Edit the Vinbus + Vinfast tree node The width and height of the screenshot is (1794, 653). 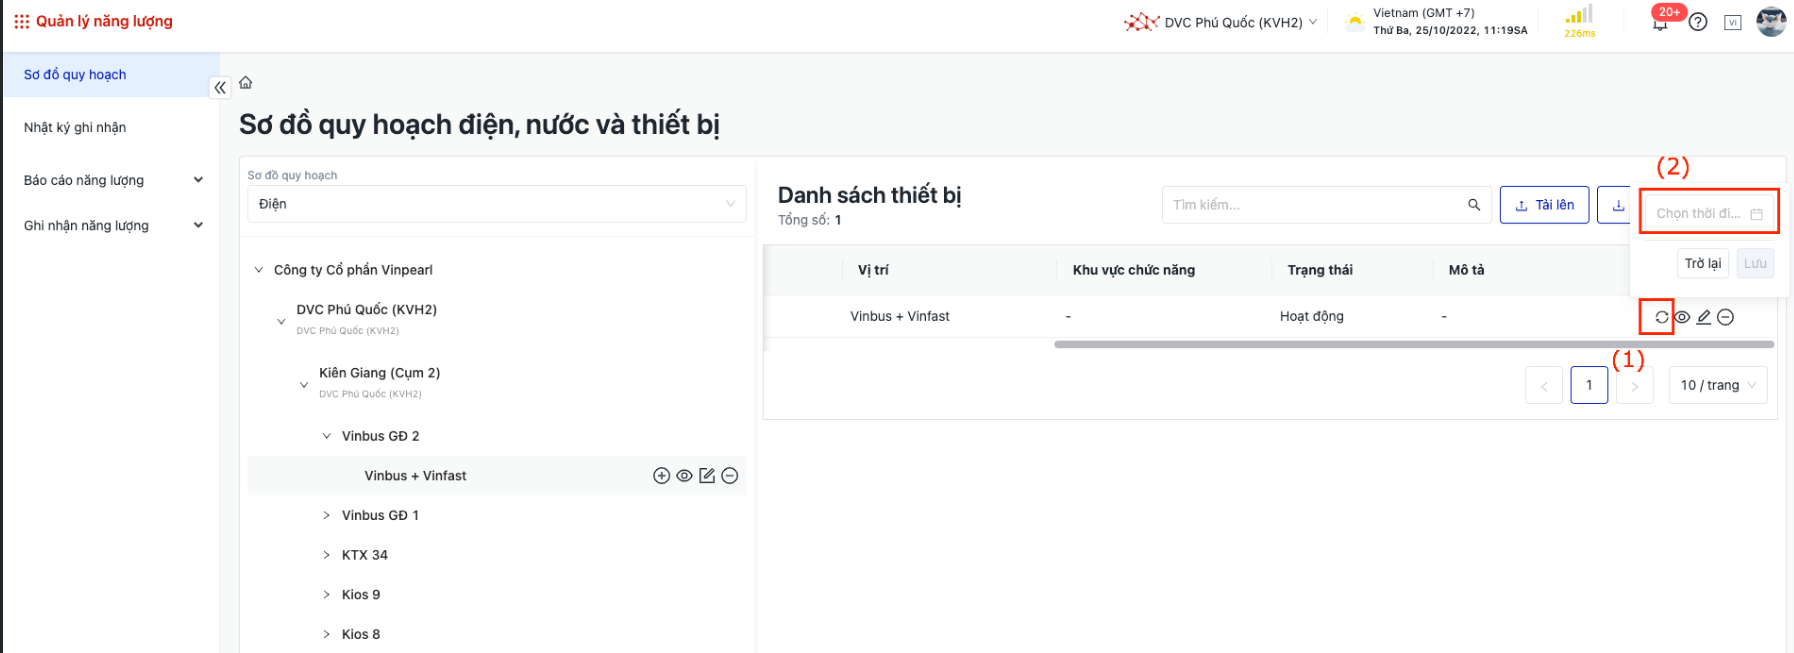[707, 476]
